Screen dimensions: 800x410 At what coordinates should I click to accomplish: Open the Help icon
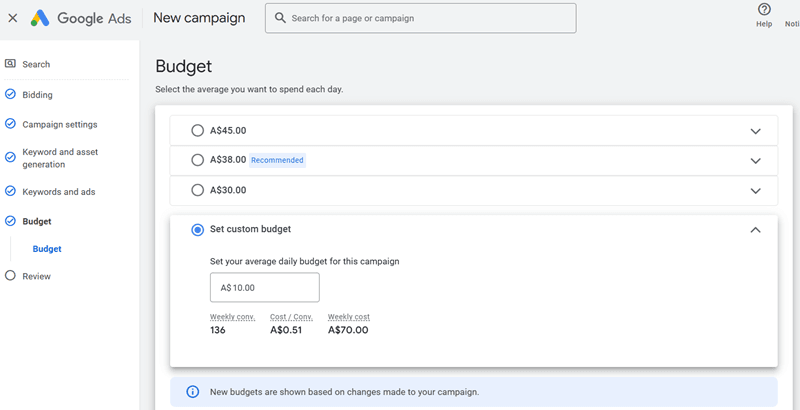[x=764, y=10]
